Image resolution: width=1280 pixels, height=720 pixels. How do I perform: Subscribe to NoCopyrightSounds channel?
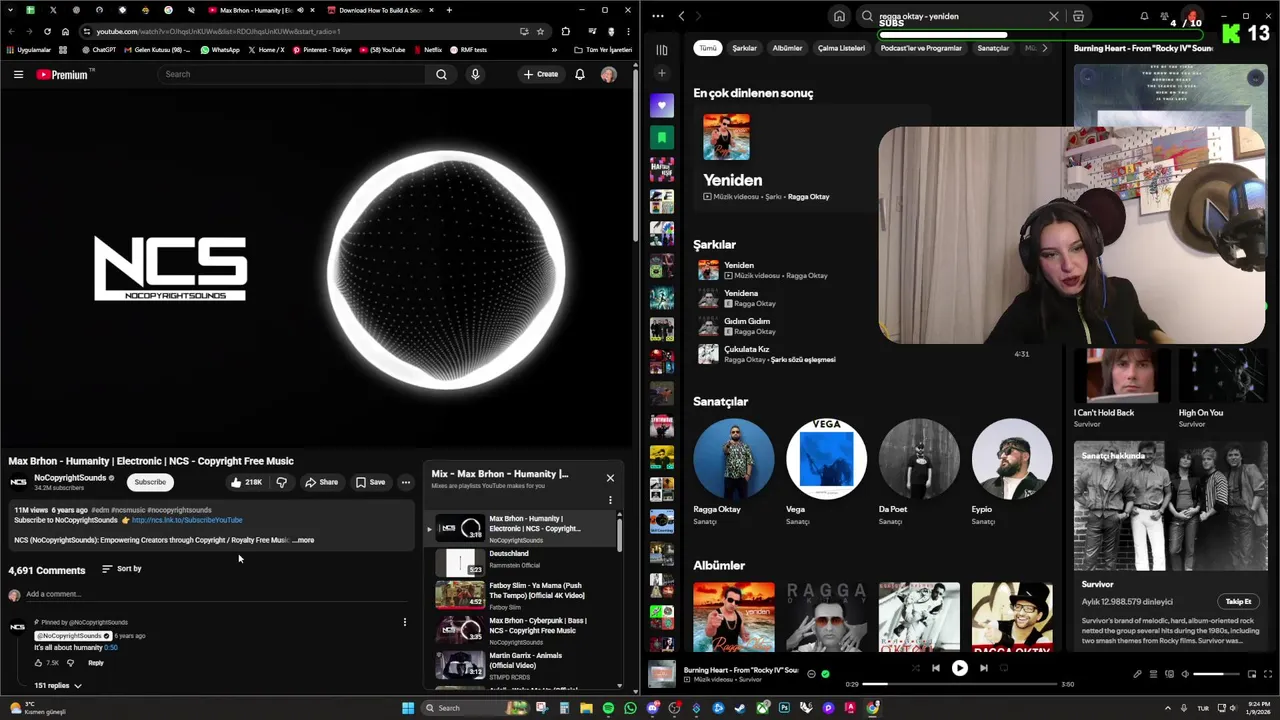coord(150,482)
